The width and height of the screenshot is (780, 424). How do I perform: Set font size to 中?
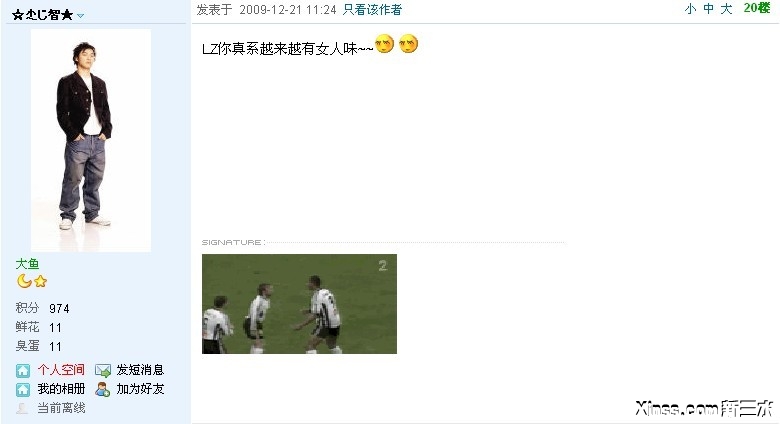coord(708,9)
